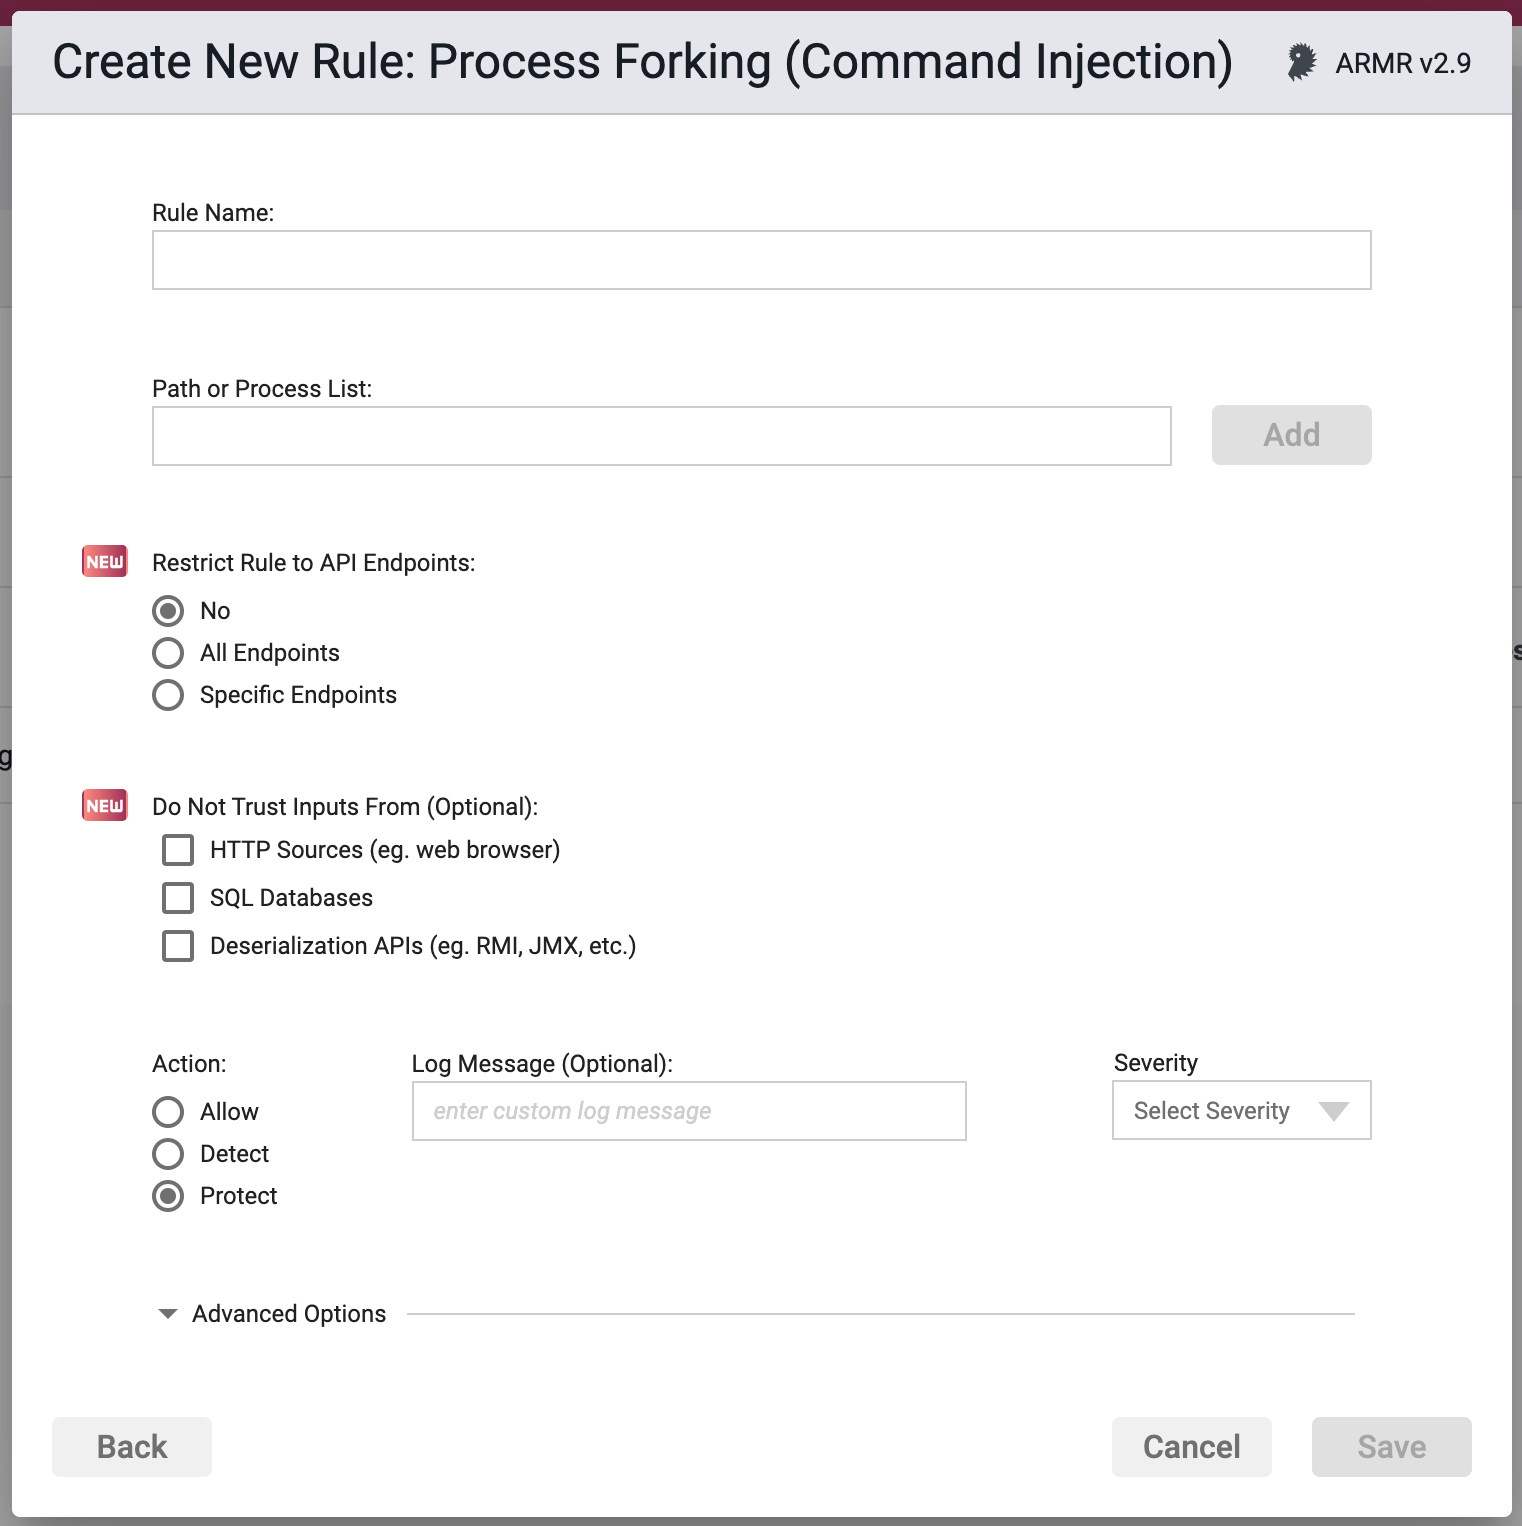Click the Add button for path list
Viewport: 1522px width, 1526px height.
point(1291,435)
